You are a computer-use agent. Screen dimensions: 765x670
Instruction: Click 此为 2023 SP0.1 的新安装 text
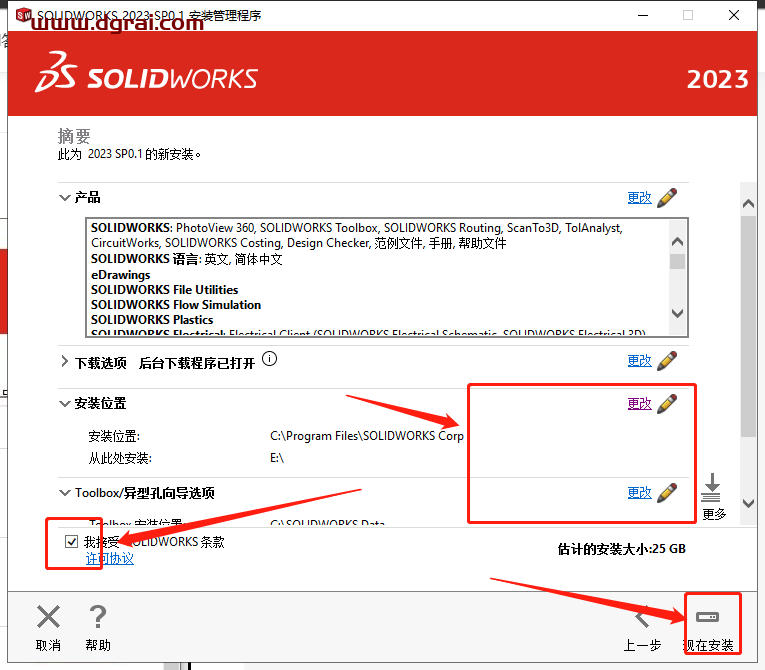click(129, 154)
